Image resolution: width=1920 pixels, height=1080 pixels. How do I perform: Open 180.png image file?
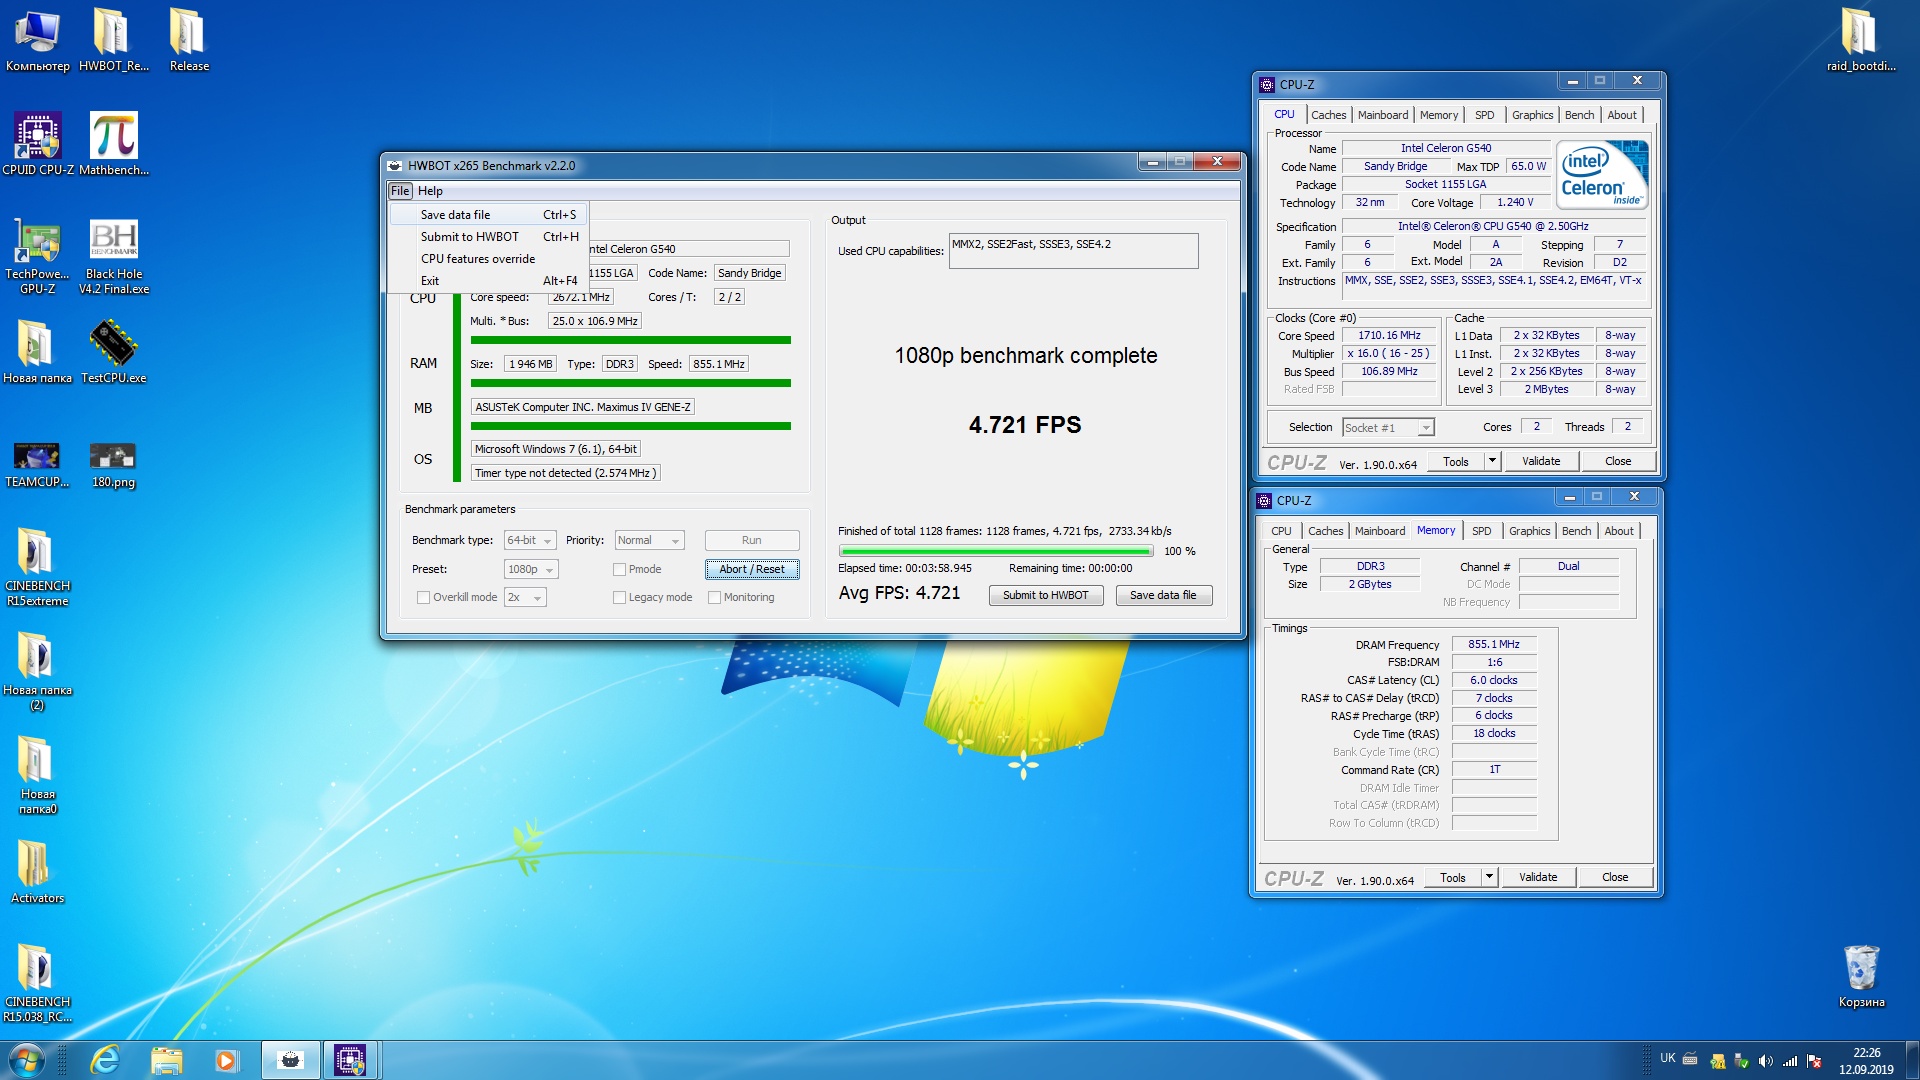click(x=113, y=465)
